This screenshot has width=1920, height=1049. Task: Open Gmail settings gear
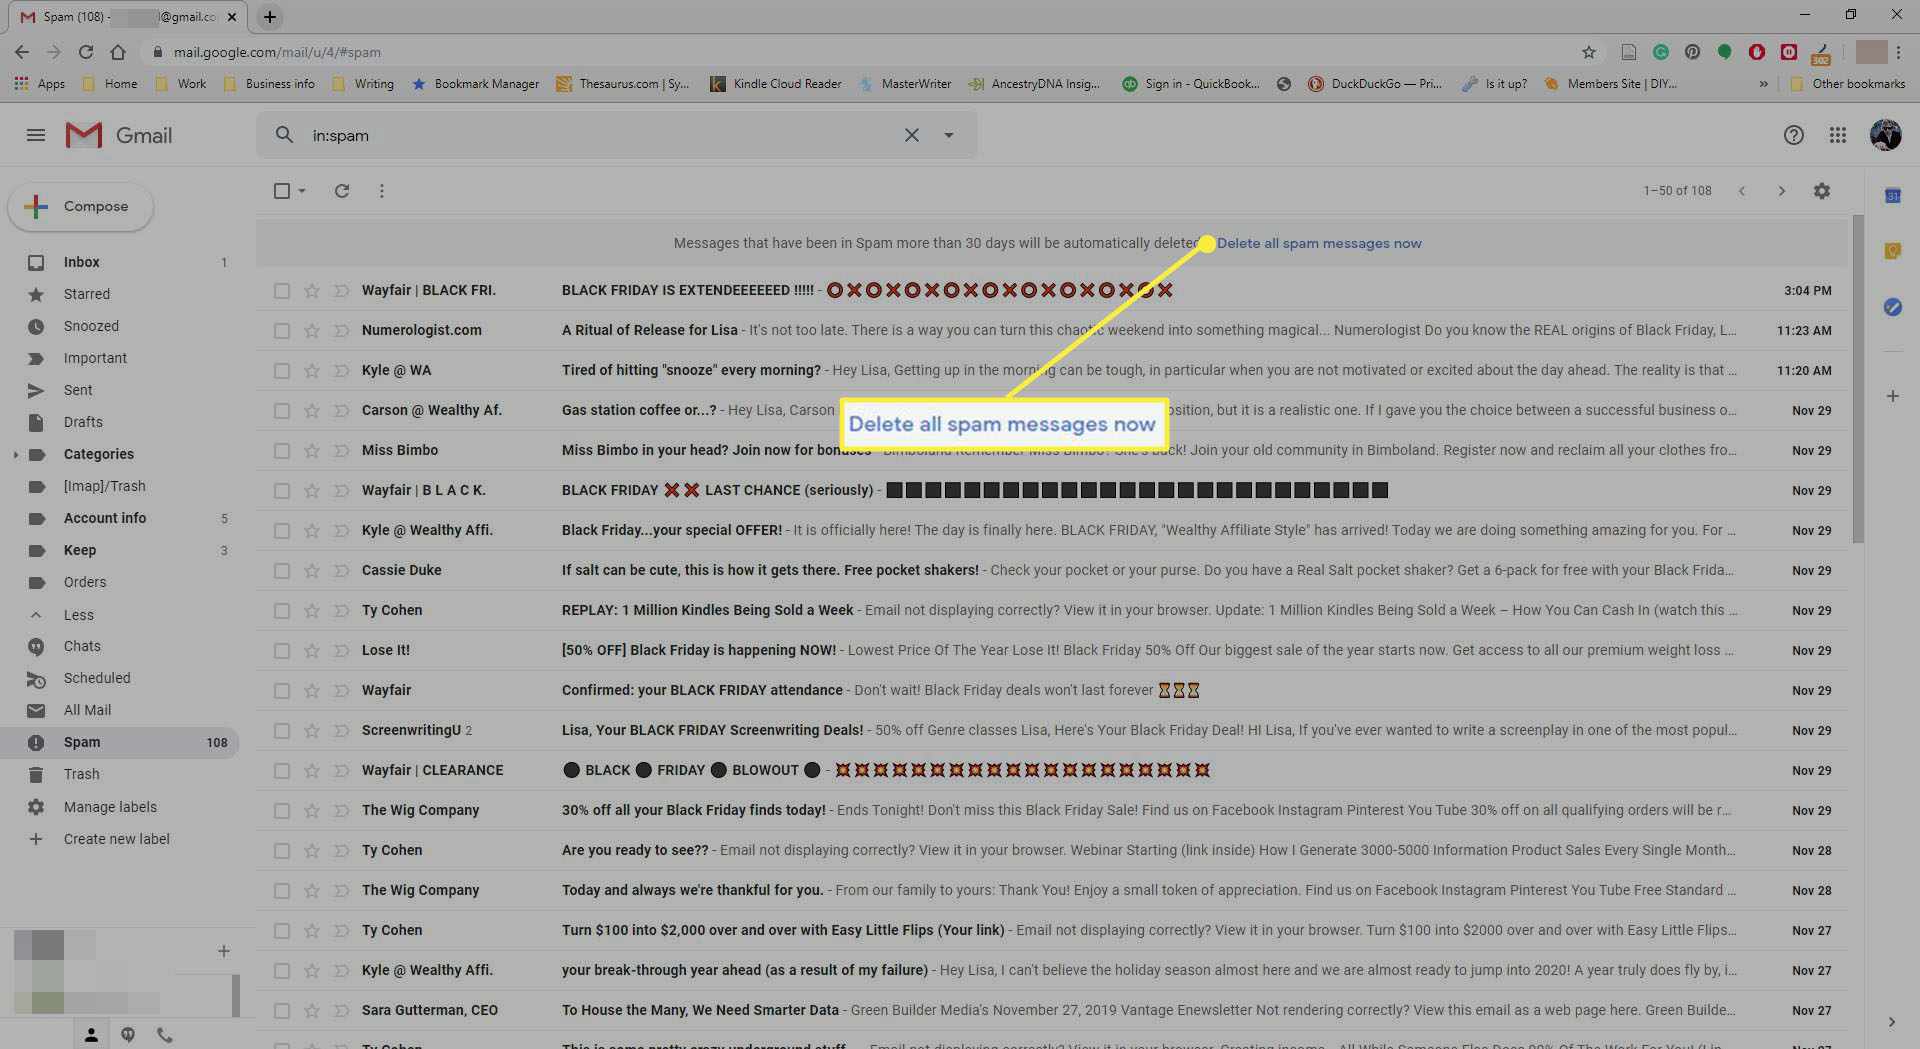pyautogui.click(x=1822, y=190)
